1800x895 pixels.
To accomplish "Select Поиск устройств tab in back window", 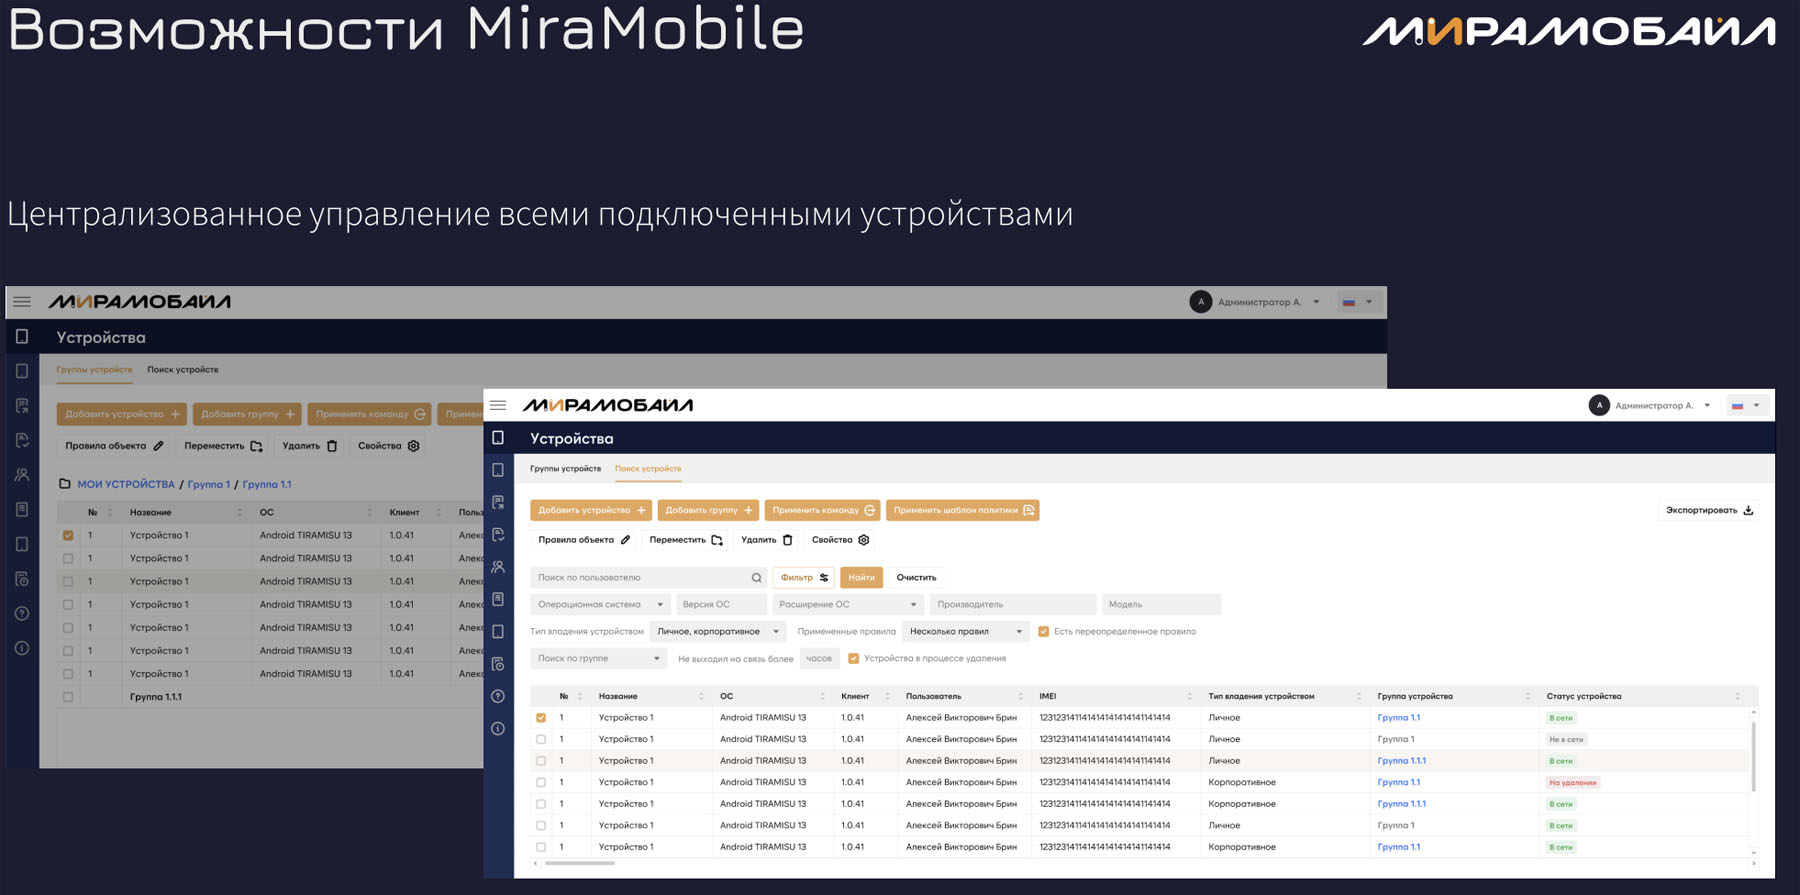I will click(x=183, y=370).
